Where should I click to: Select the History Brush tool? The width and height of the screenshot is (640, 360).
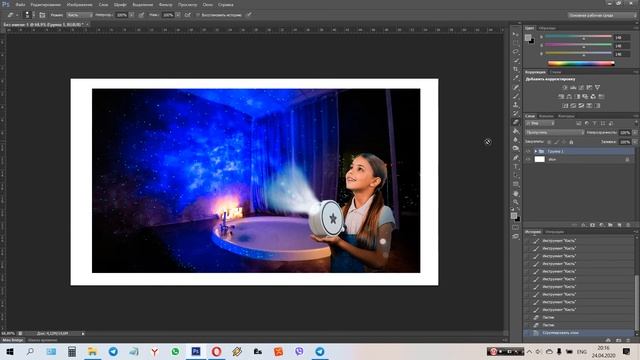516,113
